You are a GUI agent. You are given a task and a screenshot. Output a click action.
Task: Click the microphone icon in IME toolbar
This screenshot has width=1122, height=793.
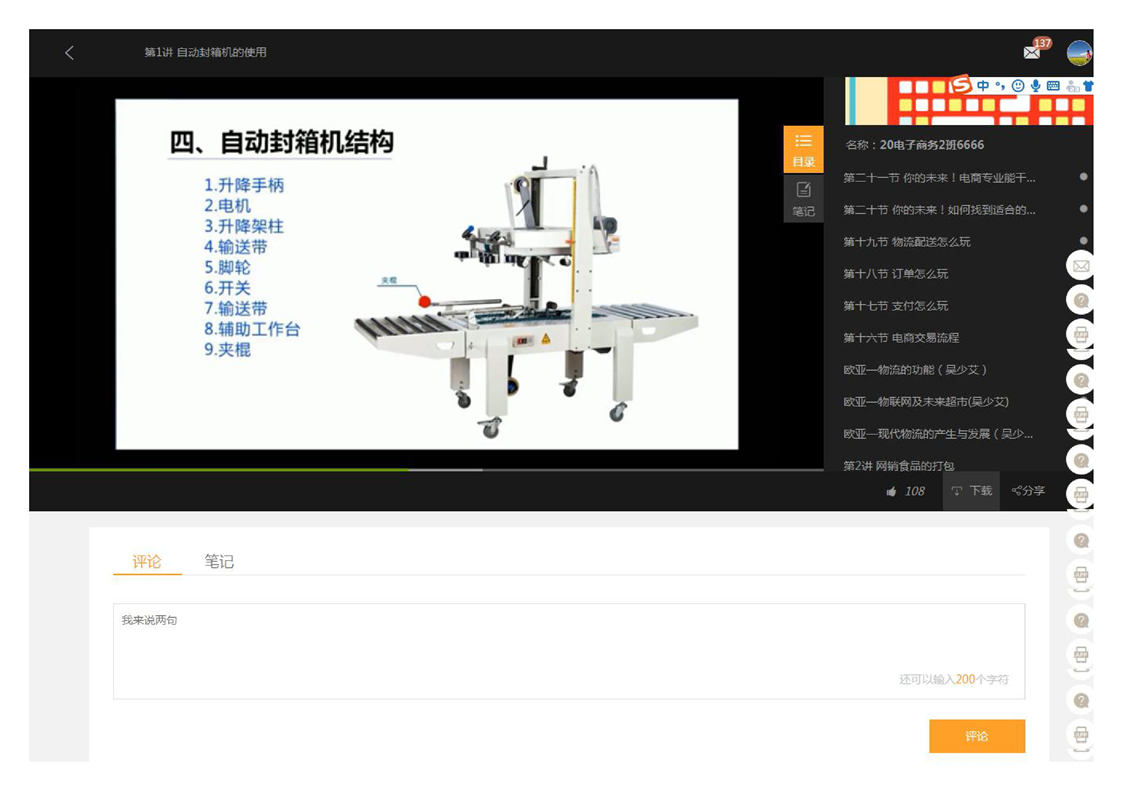click(1036, 86)
